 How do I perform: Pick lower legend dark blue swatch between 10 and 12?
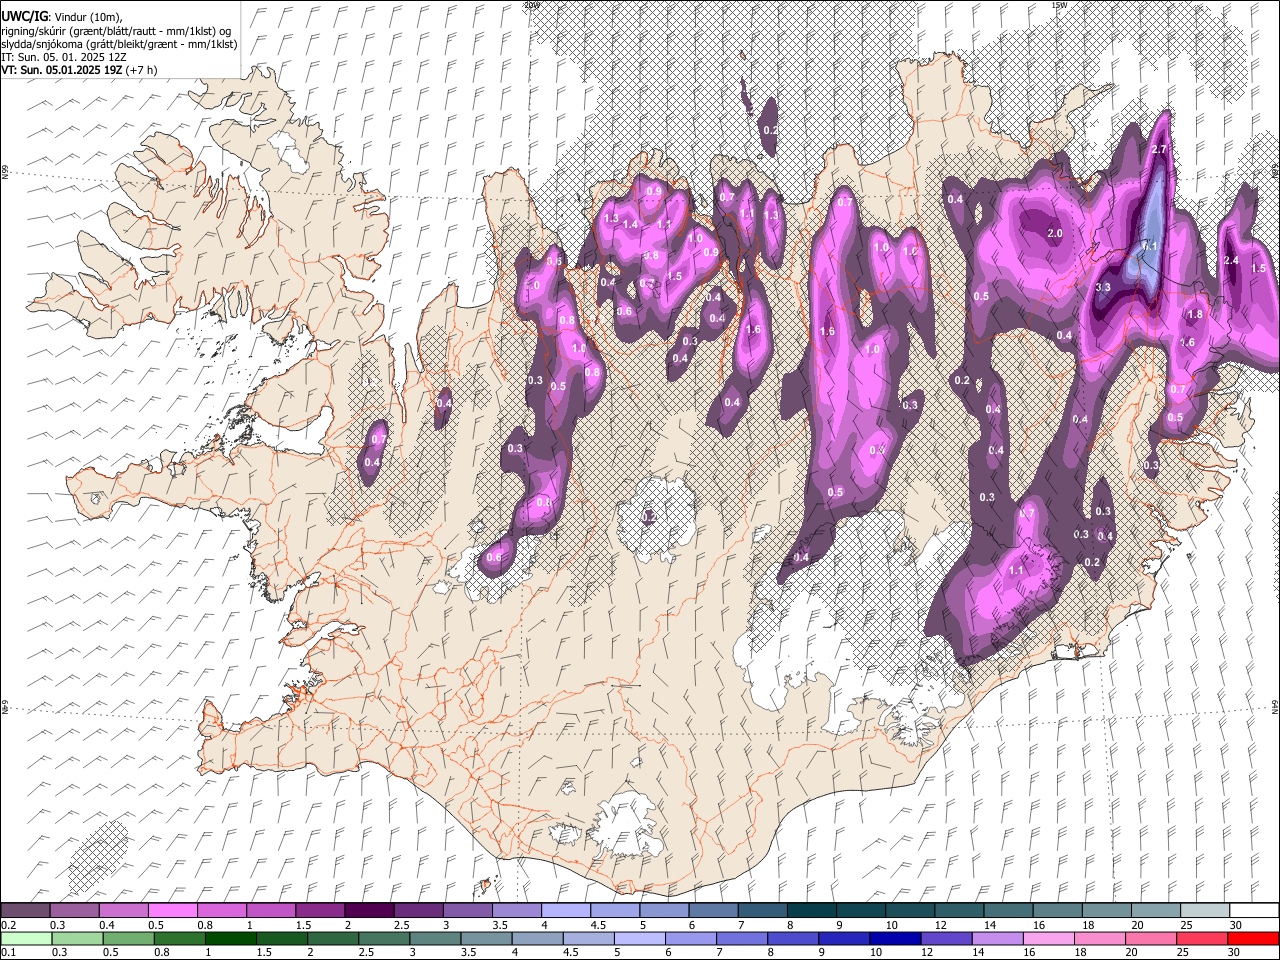[x=896, y=939]
